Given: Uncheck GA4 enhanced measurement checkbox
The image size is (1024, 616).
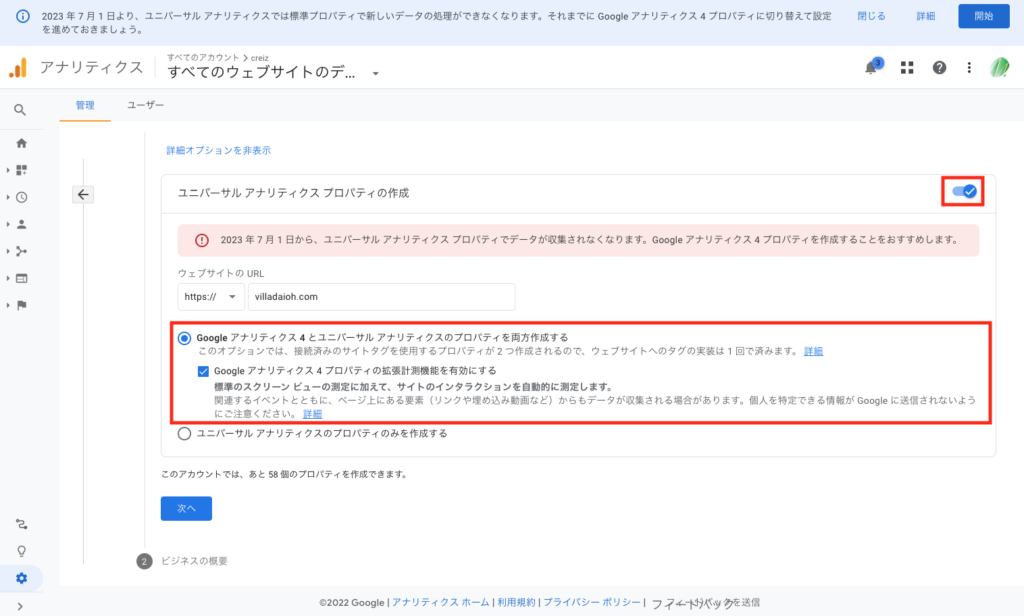Looking at the screenshot, I should pos(204,371).
